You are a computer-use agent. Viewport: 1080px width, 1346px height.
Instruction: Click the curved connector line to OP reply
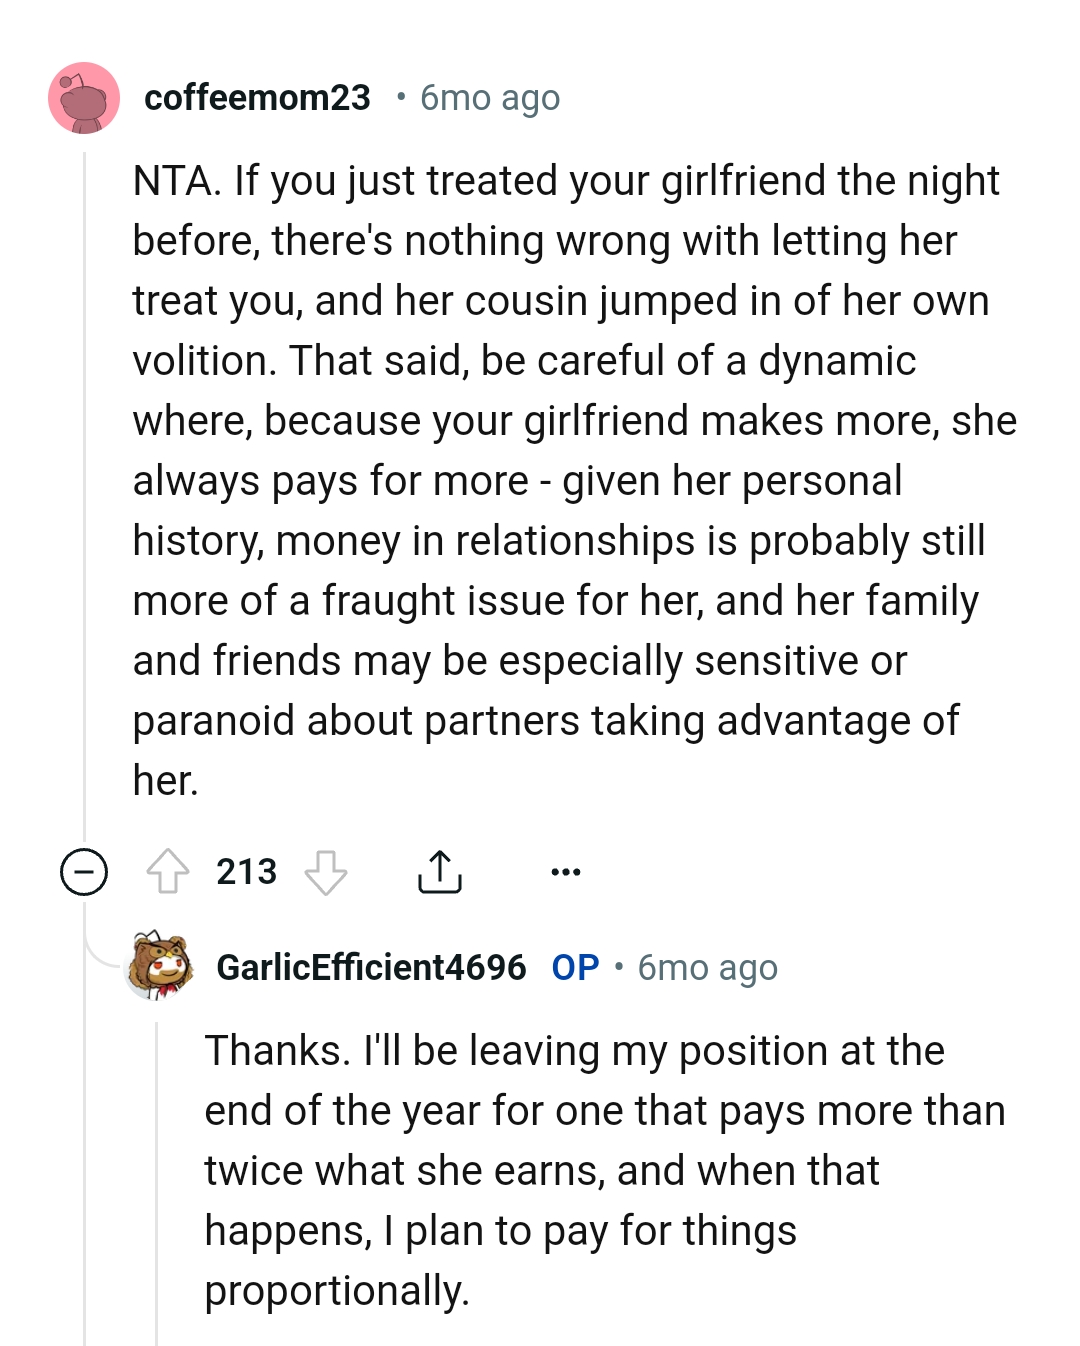pos(102,955)
